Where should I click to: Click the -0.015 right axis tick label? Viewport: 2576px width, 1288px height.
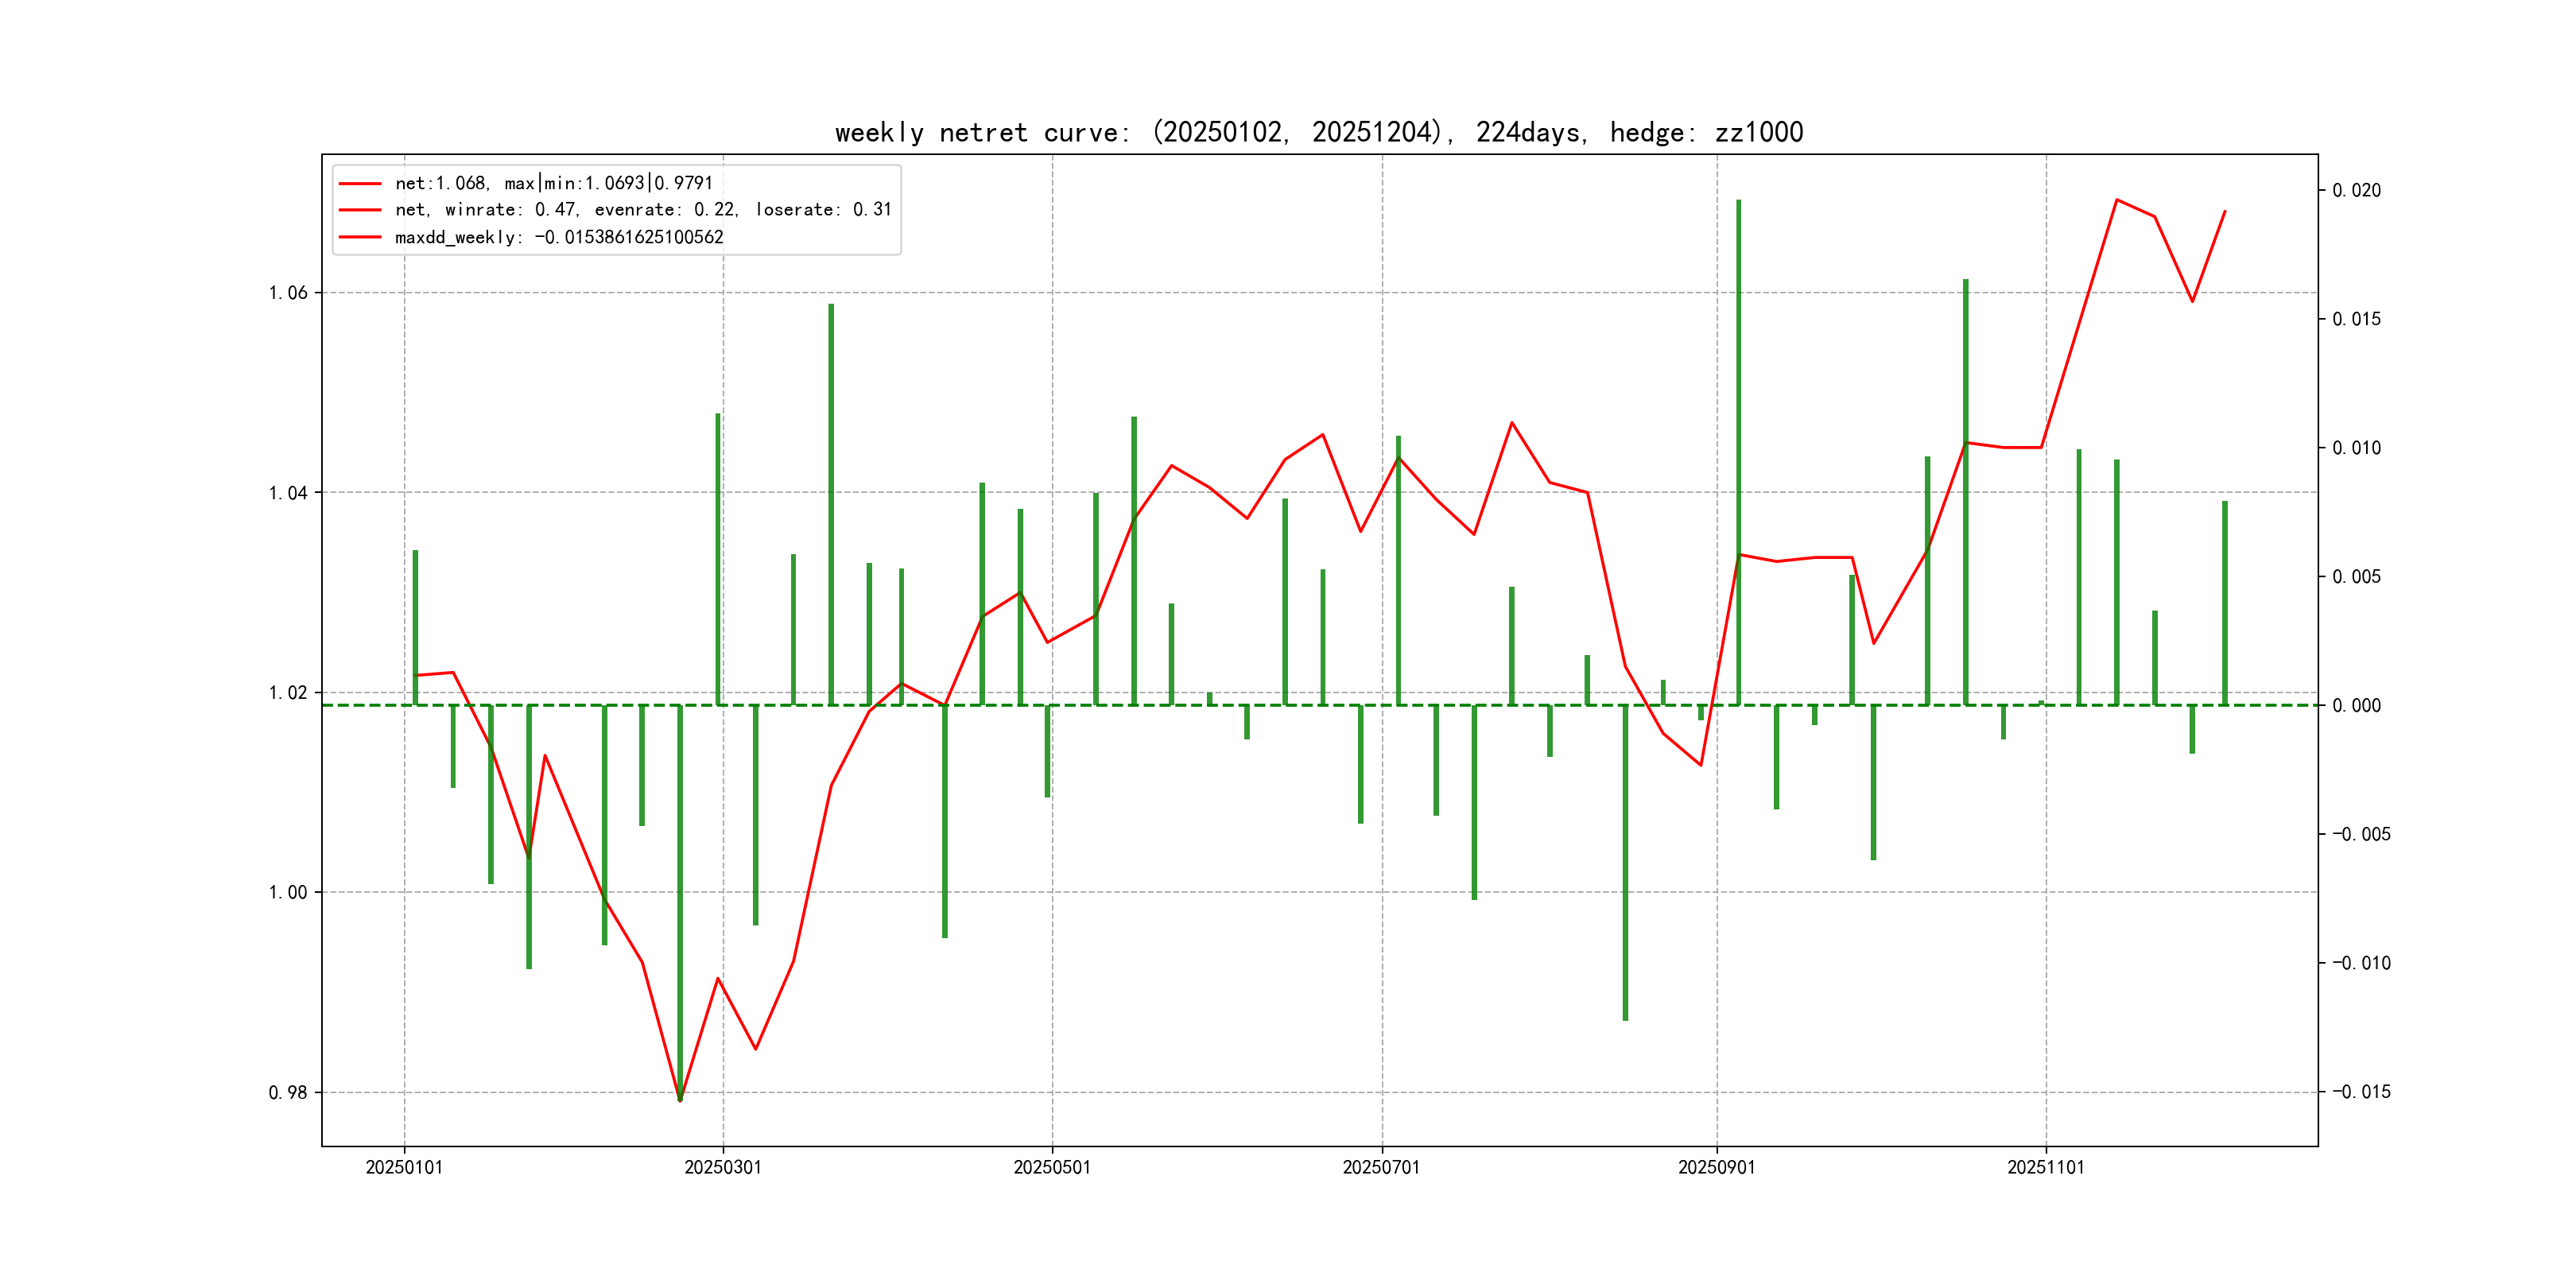click(2361, 1091)
